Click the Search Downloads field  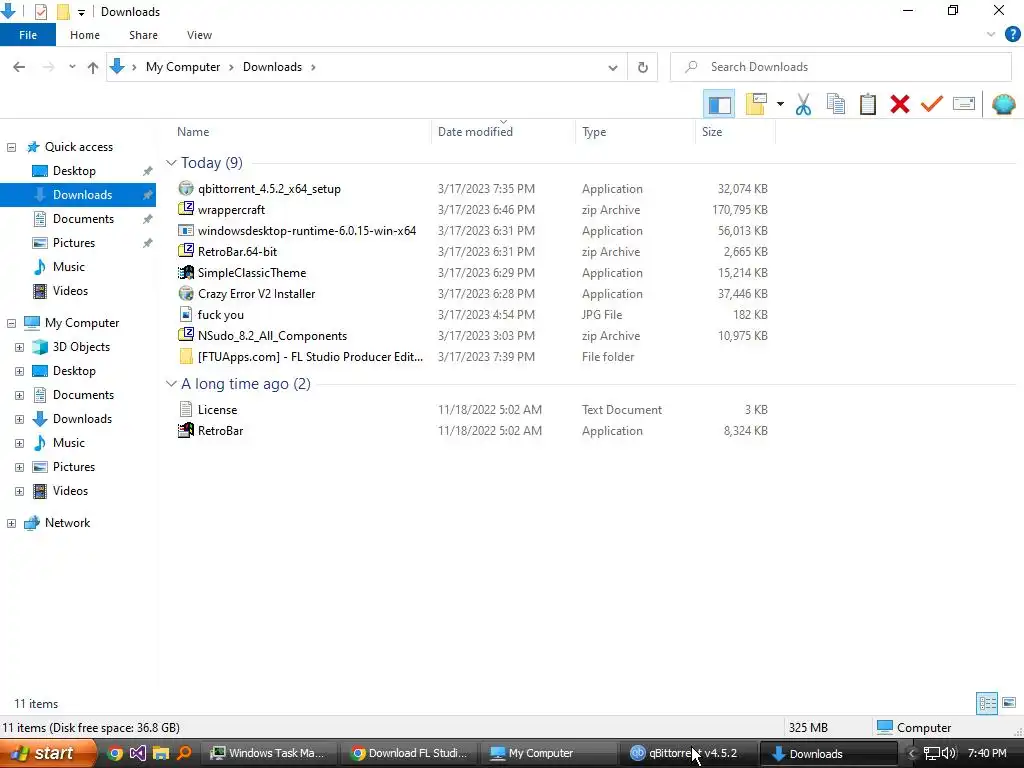point(840,67)
